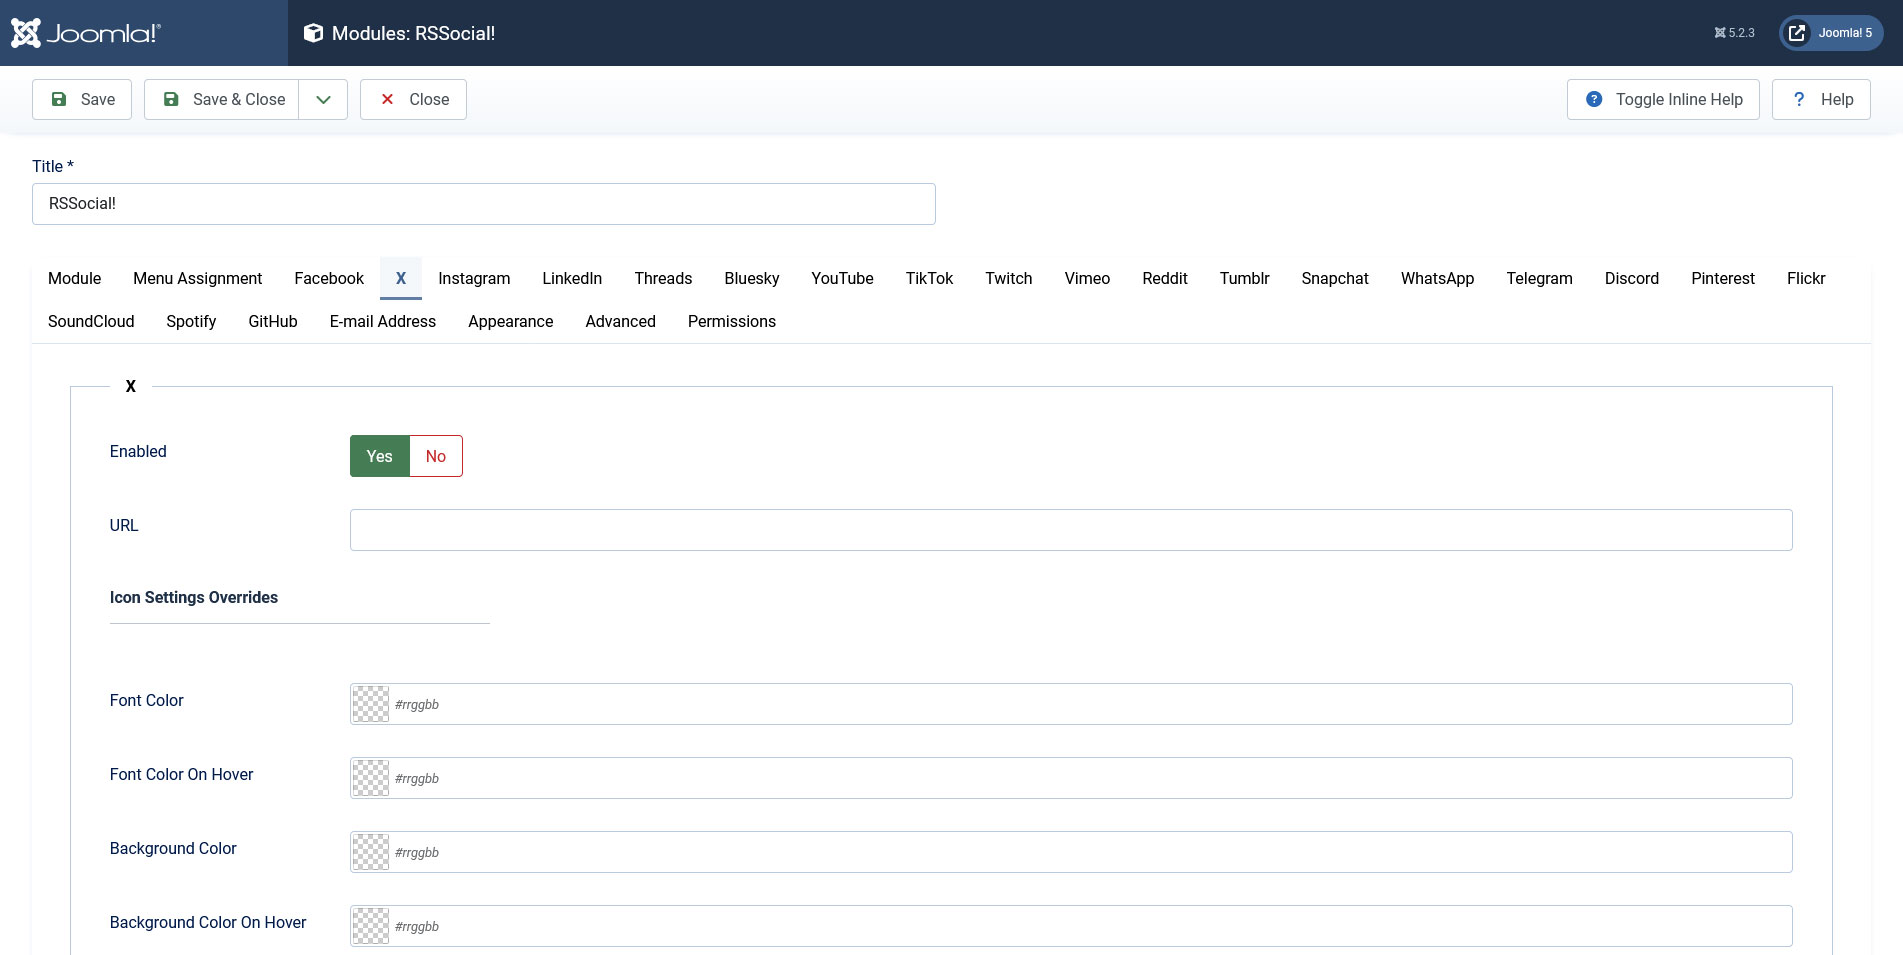This screenshot has height=955, width=1903.
Task: Switch to the Twitch tab
Action: pyautogui.click(x=1009, y=278)
